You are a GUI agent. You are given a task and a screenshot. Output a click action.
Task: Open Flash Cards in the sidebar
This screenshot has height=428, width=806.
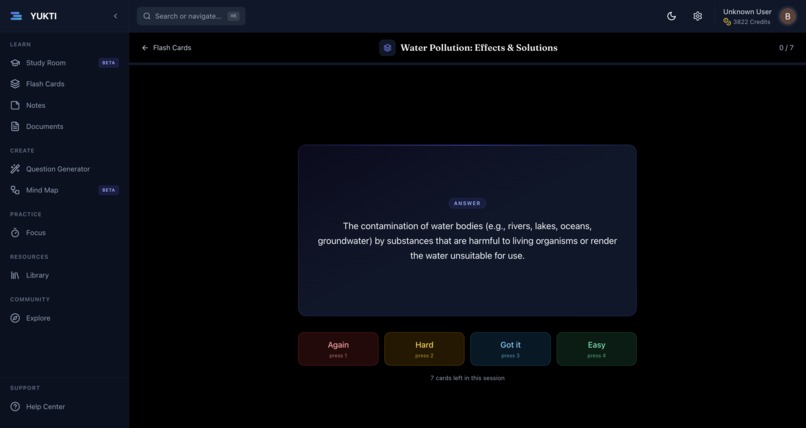(64, 84)
